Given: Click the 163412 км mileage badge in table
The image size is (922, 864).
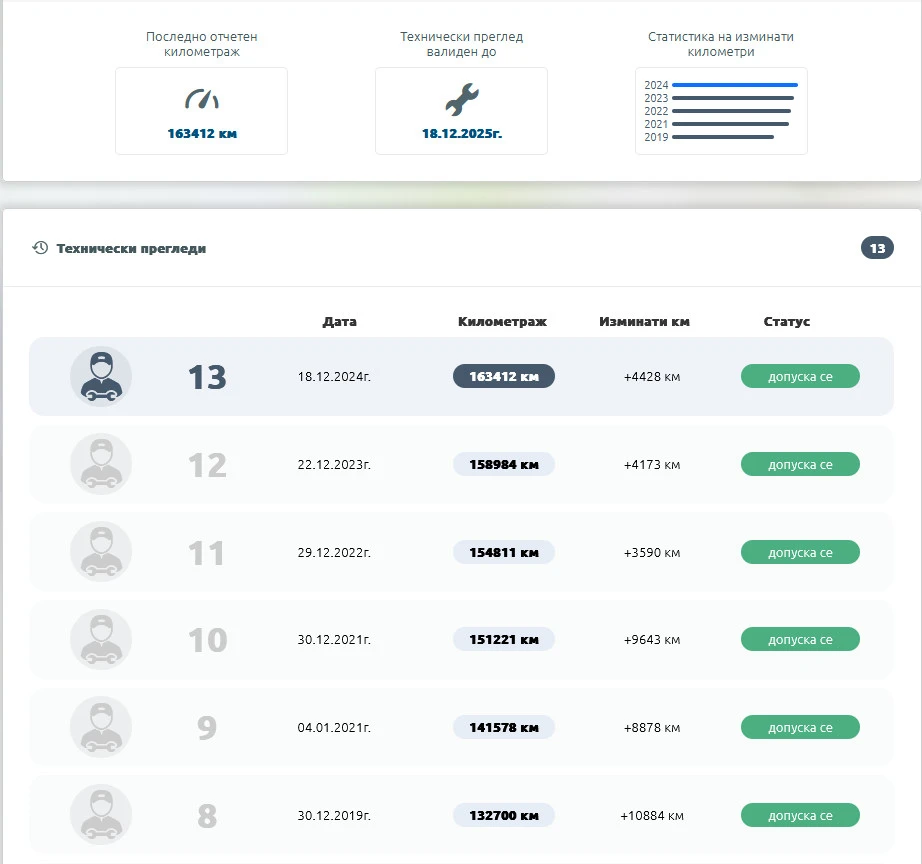Looking at the screenshot, I should (x=504, y=377).
